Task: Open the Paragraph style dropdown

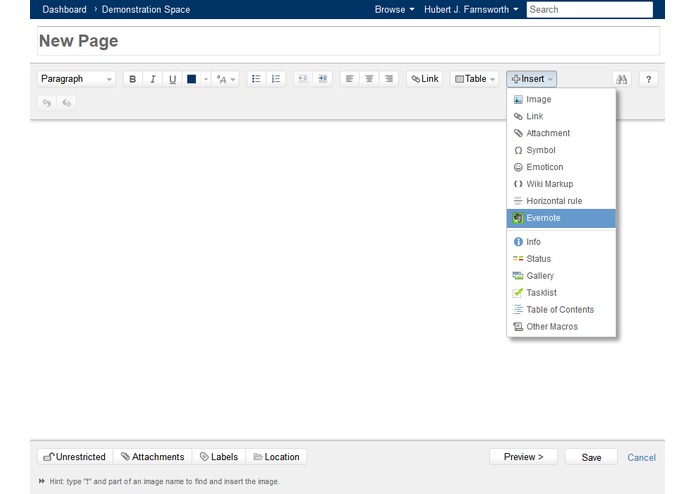Action: click(76, 79)
